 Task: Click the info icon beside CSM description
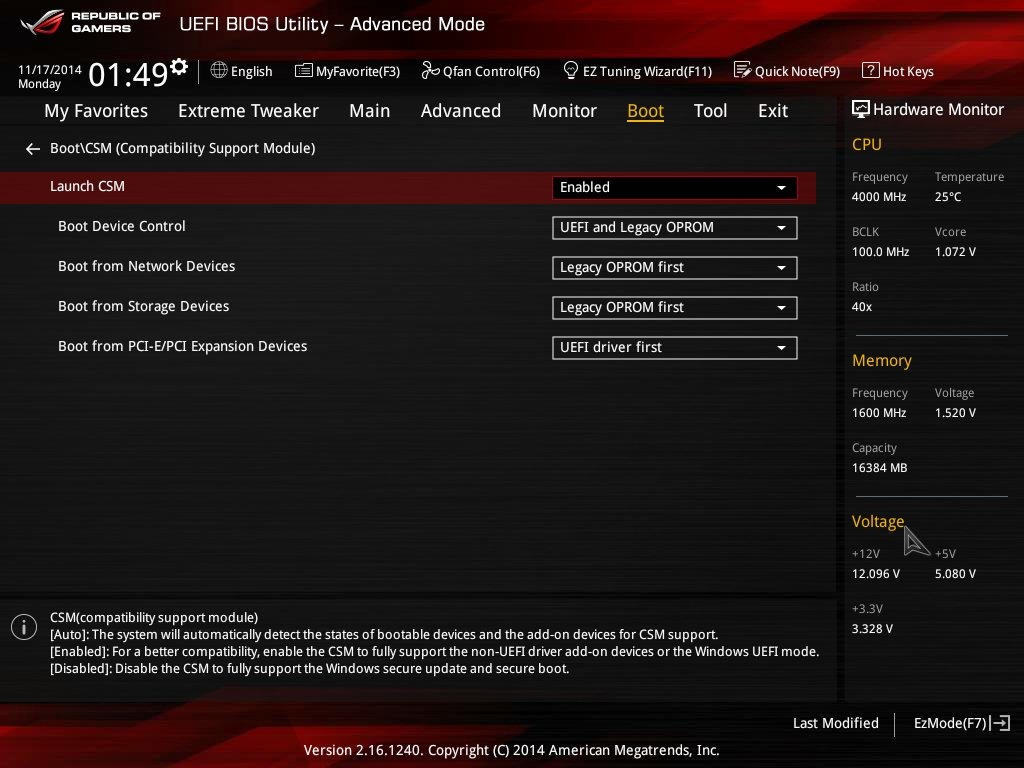point(24,628)
